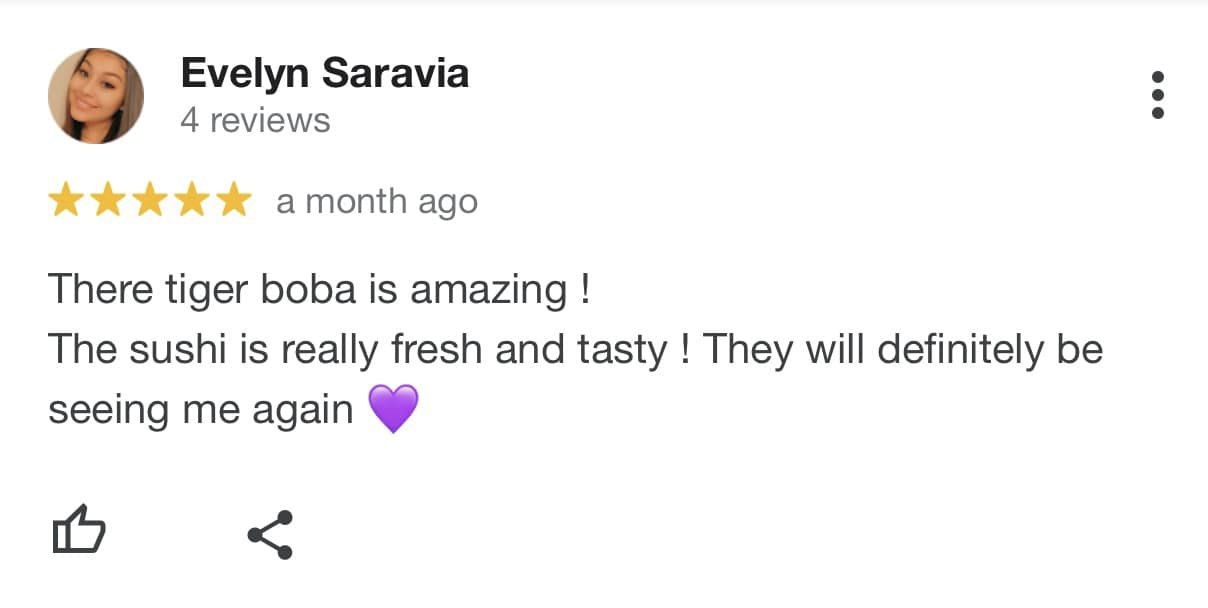Click the 'sushi is really fresh' sentence
Screen dimensions: 1208x608
click(370, 351)
